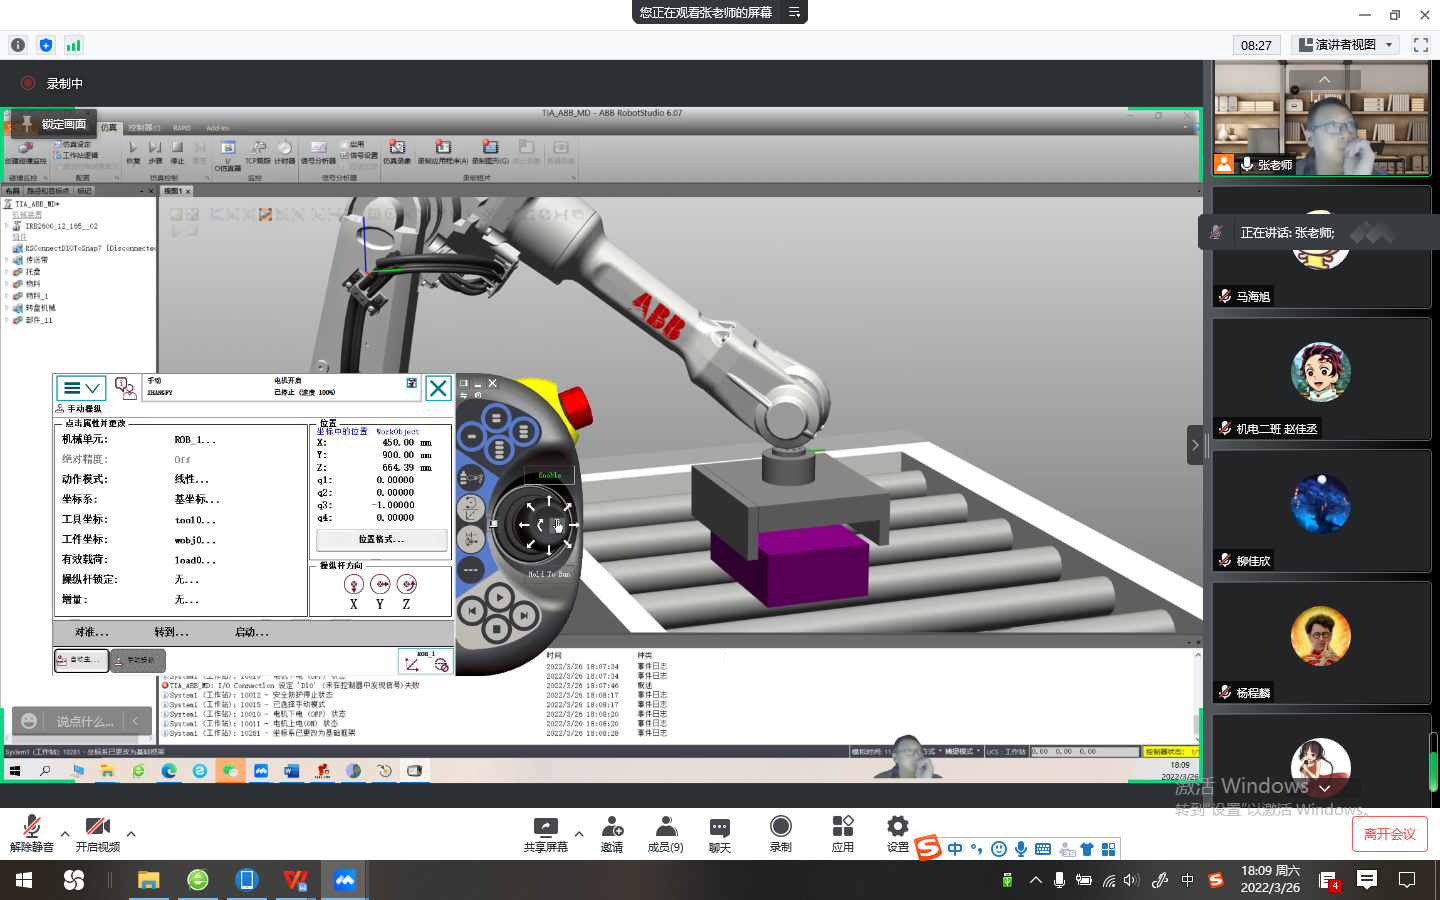Collapse chat box with arrow next to 说点什么
This screenshot has width=1440, height=900.
coord(136,721)
